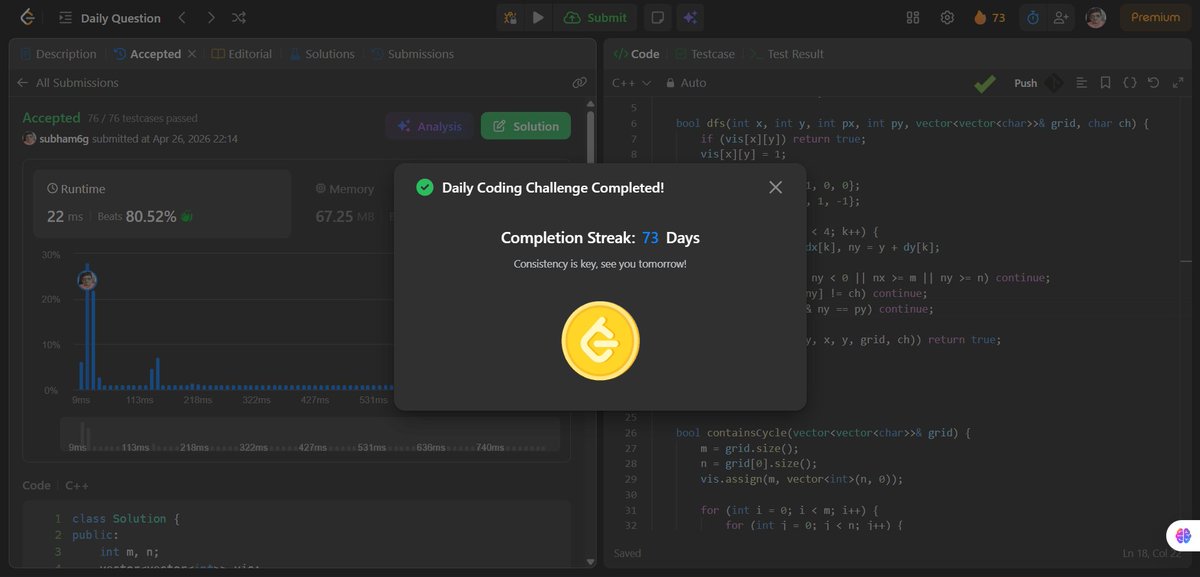This screenshot has width=1200, height=577.
Task: Pick a random question with shuffle icon
Action: [239, 17]
